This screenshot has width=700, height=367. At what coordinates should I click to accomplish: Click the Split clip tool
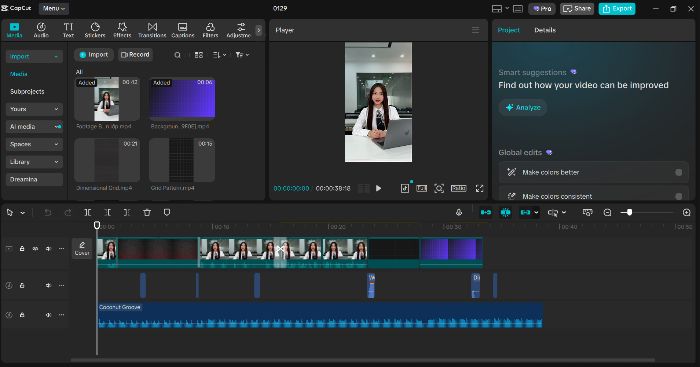click(x=88, y=213)
